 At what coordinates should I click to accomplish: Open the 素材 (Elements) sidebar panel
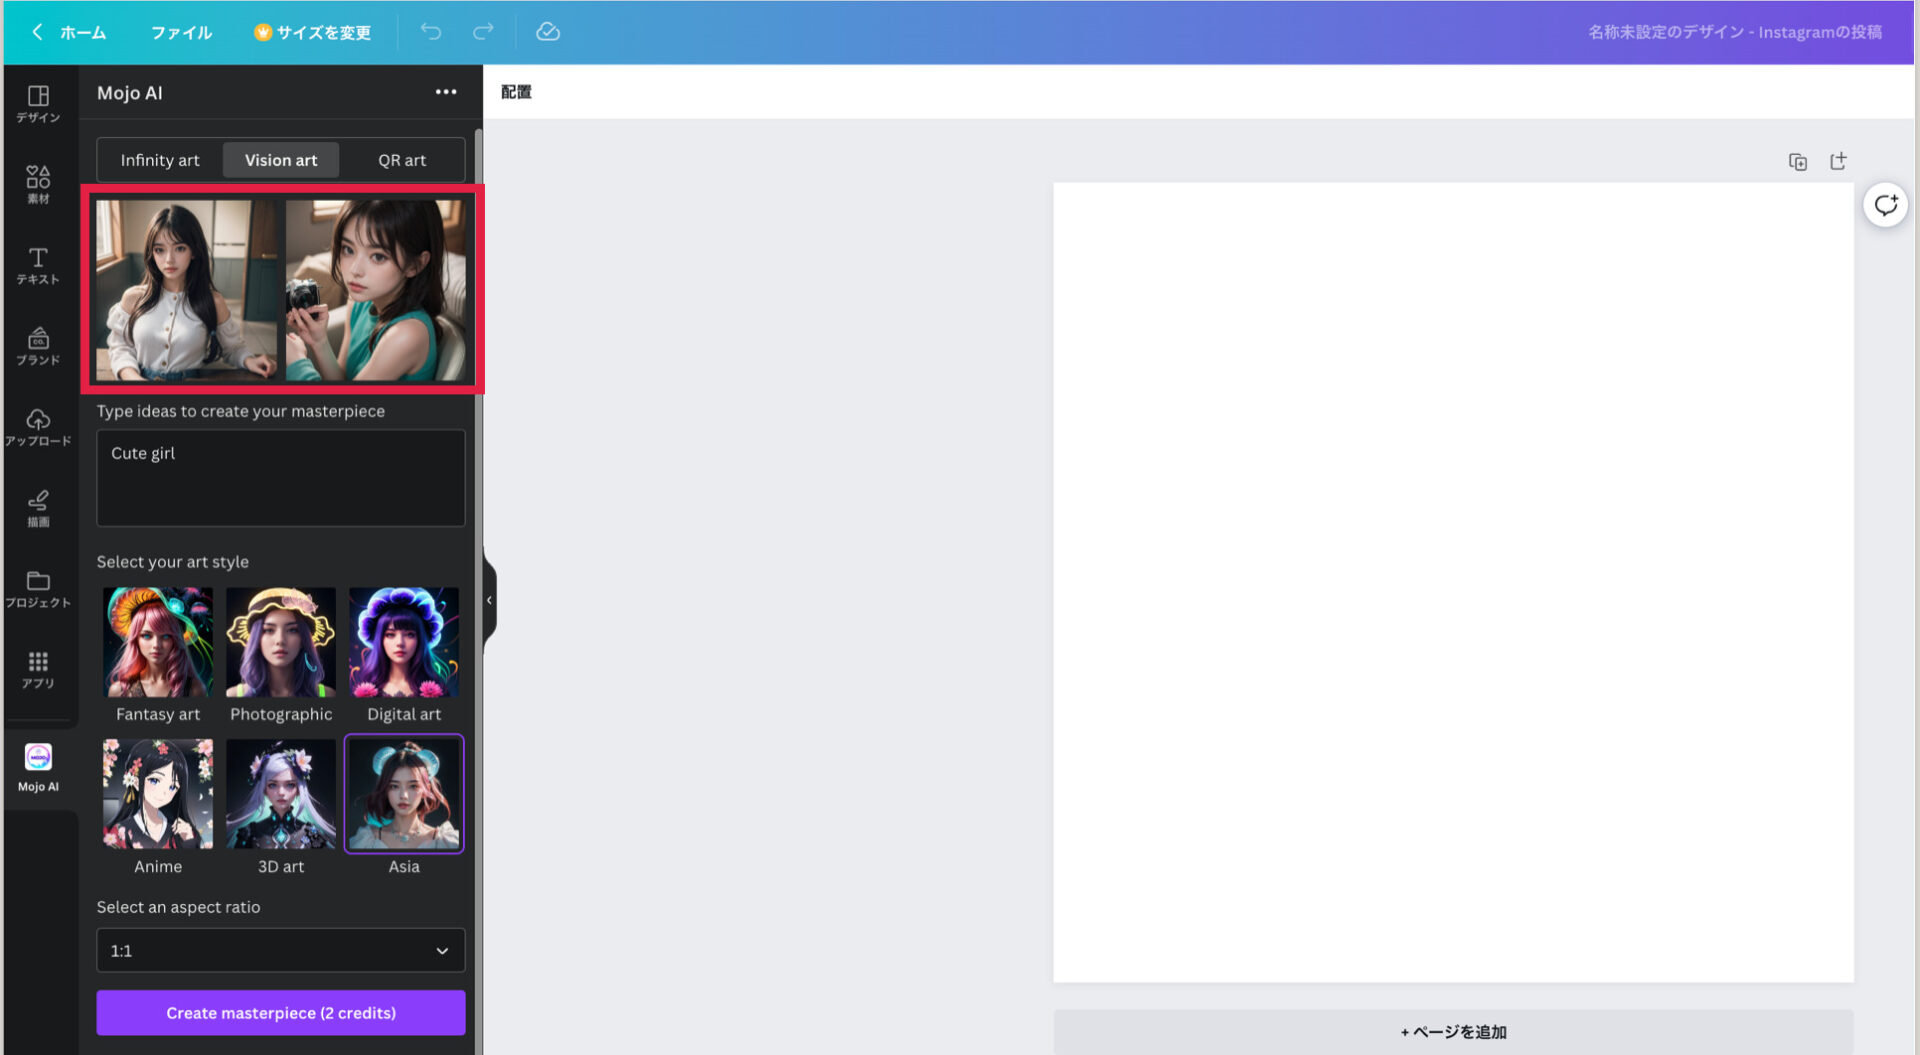(x=38, y=184)
